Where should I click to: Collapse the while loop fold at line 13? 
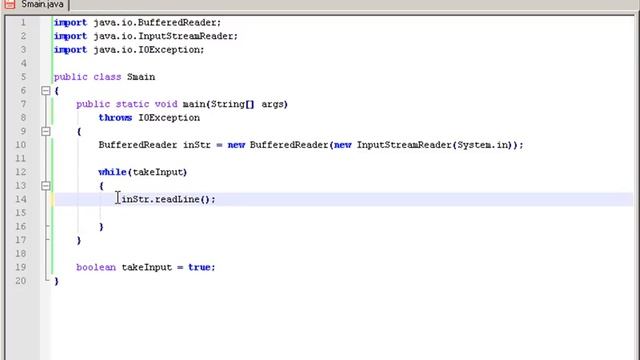click(46, 186)
